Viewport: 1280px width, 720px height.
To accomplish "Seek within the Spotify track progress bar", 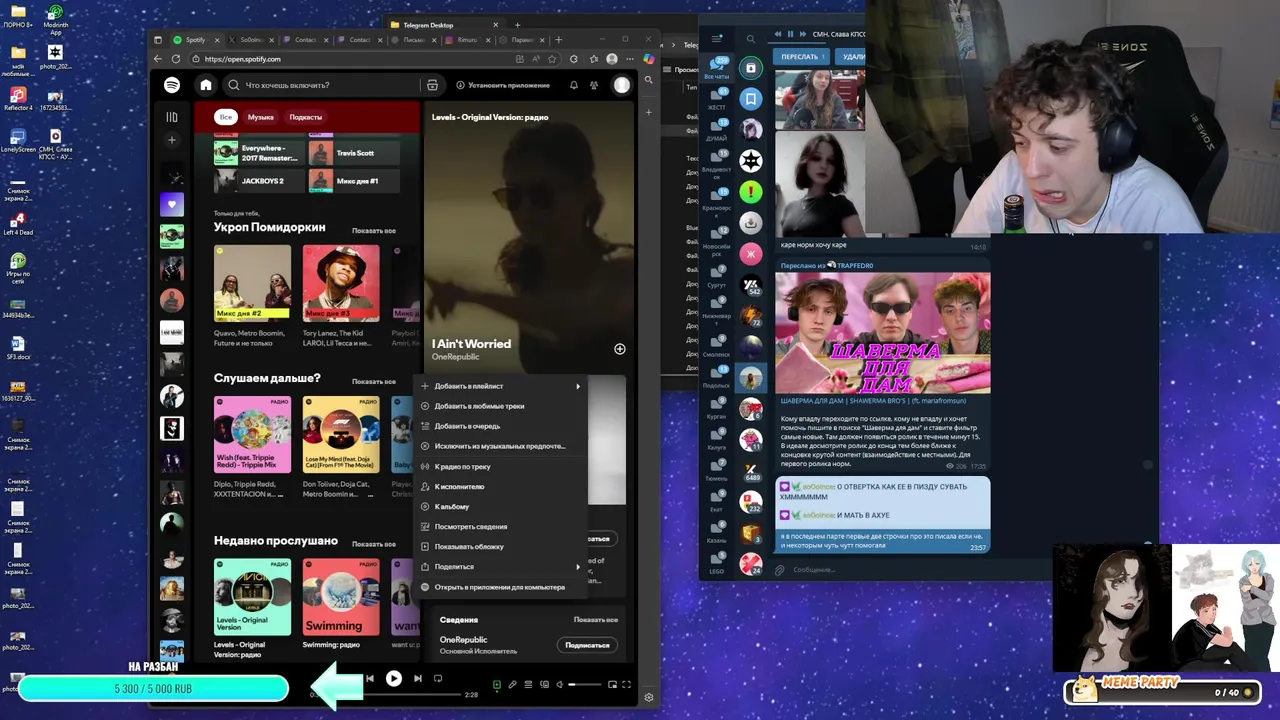I will 388,694.
